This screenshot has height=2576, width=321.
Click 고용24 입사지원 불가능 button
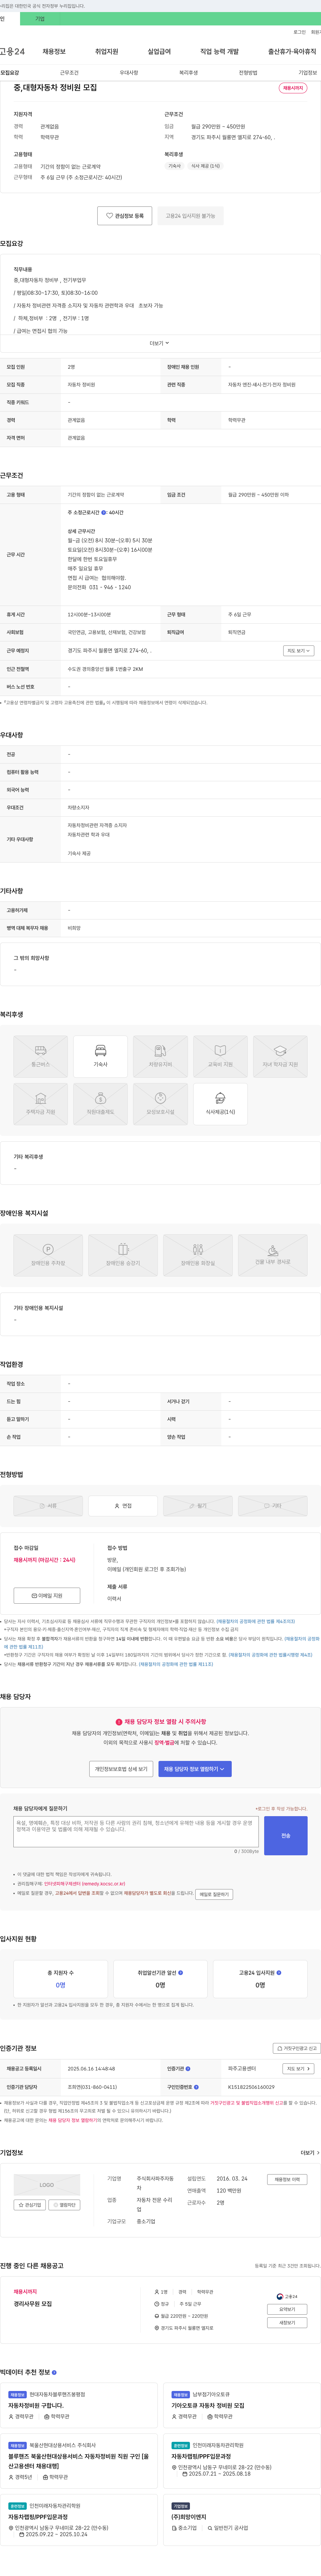coord(190,216)
